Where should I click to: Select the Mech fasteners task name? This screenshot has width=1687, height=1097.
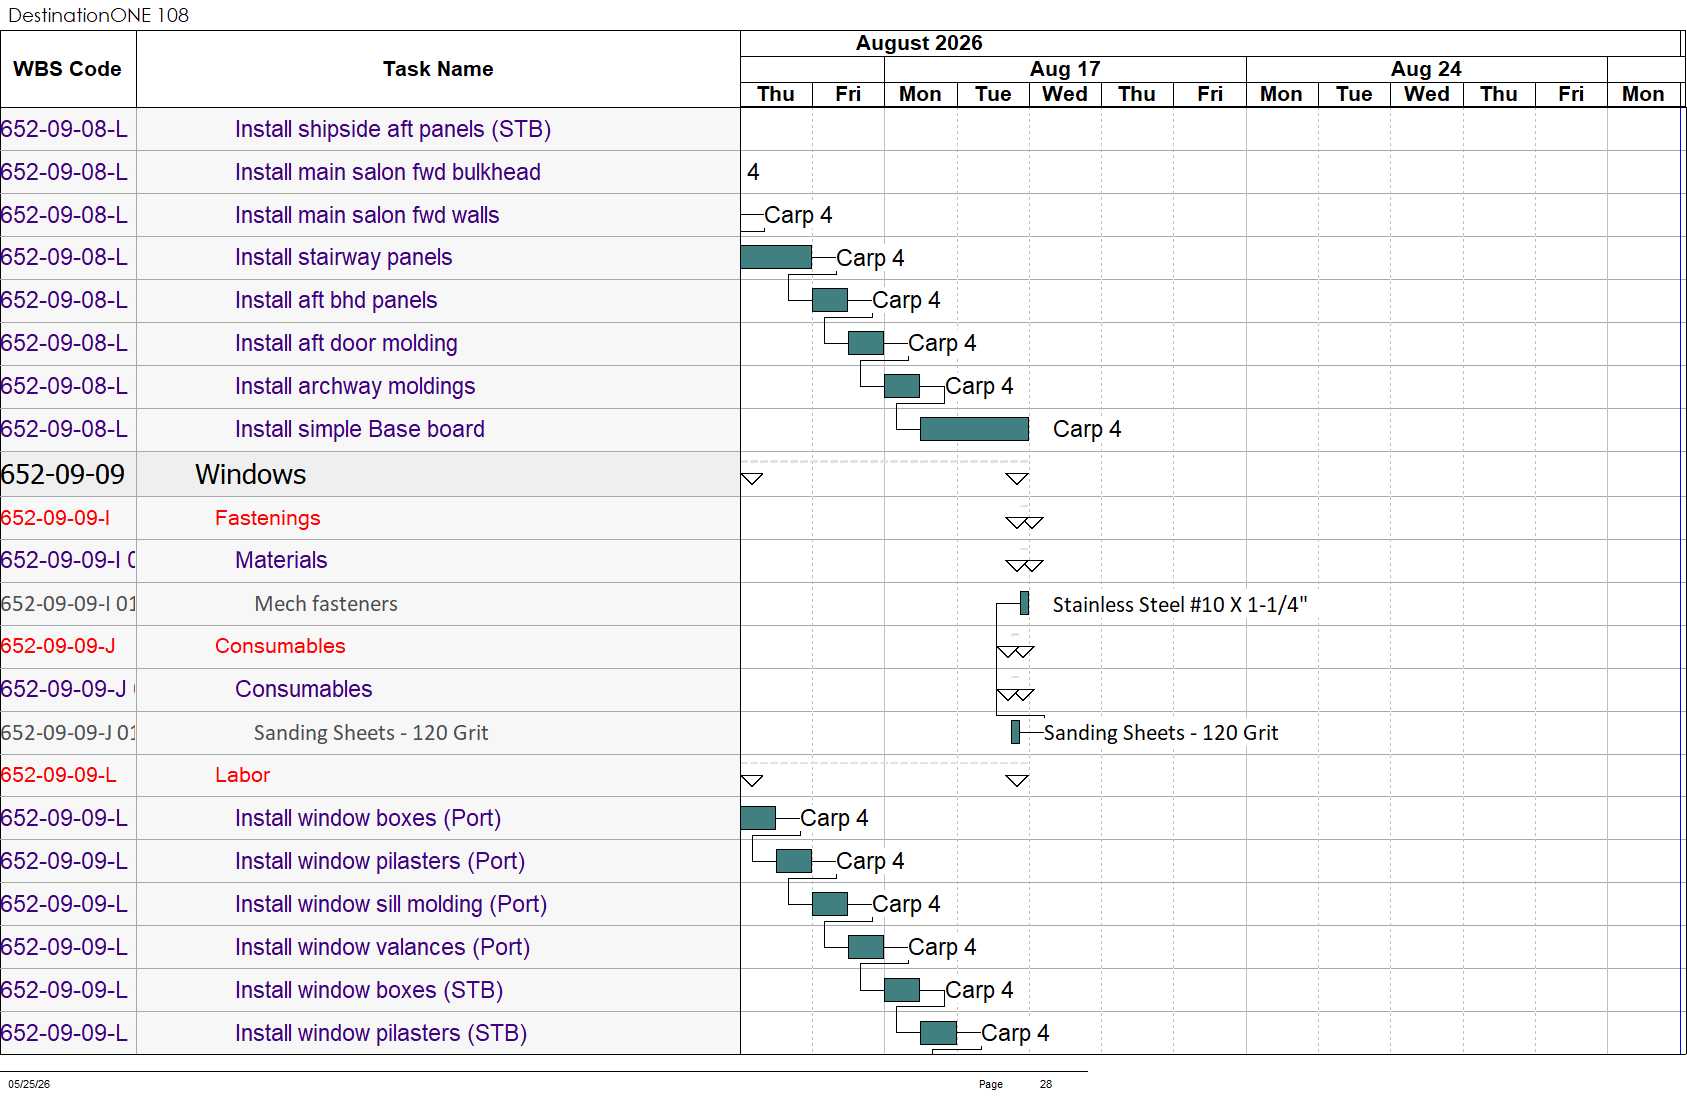326,604
